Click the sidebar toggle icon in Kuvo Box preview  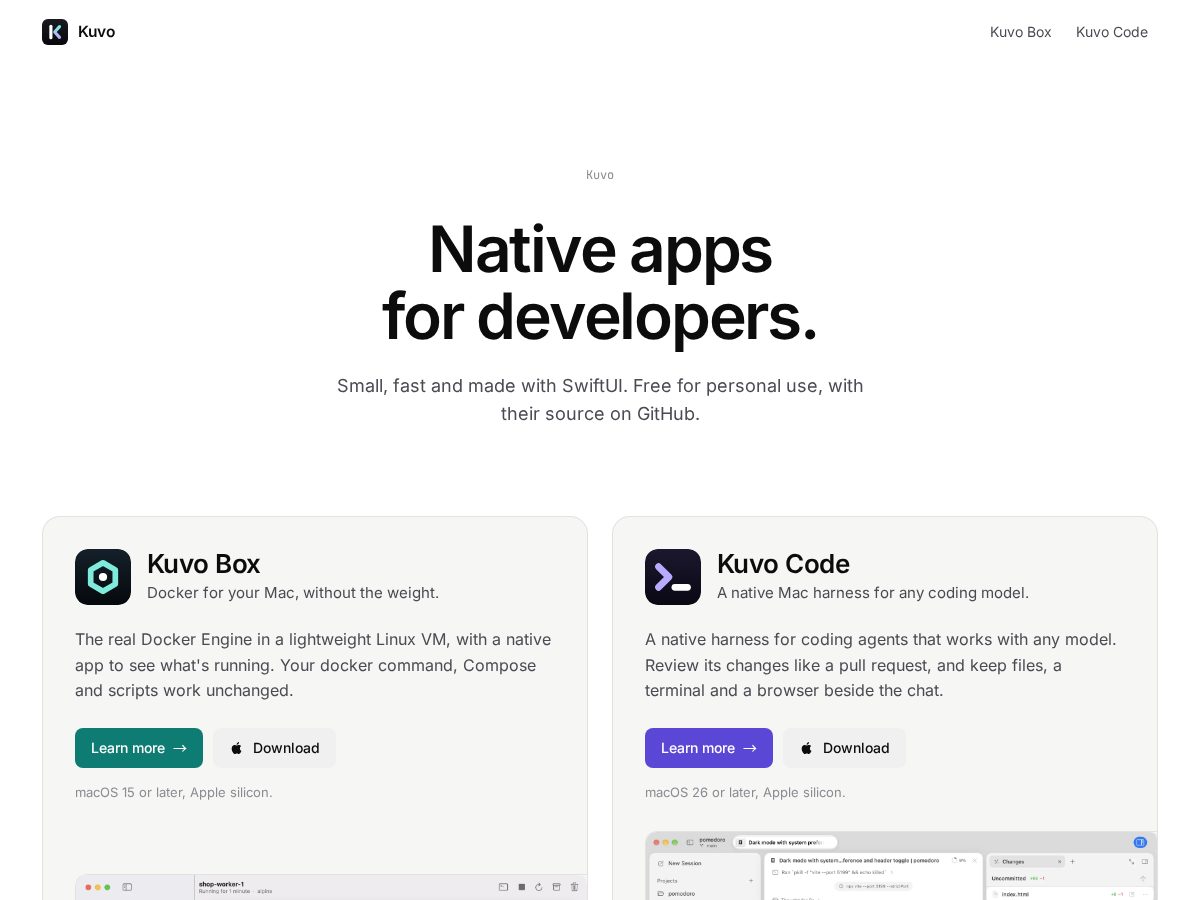[x=127, y=887]
